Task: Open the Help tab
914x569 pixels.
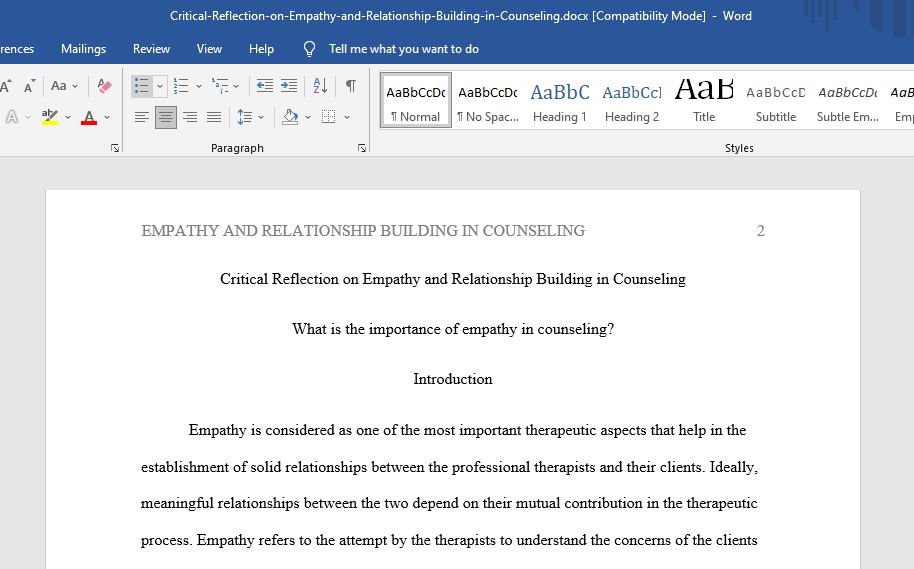Action: (261, 49)
